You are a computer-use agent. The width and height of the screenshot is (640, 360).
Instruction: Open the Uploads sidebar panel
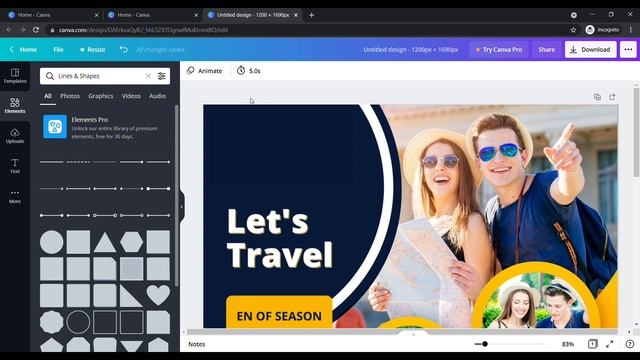coord(15,136)
